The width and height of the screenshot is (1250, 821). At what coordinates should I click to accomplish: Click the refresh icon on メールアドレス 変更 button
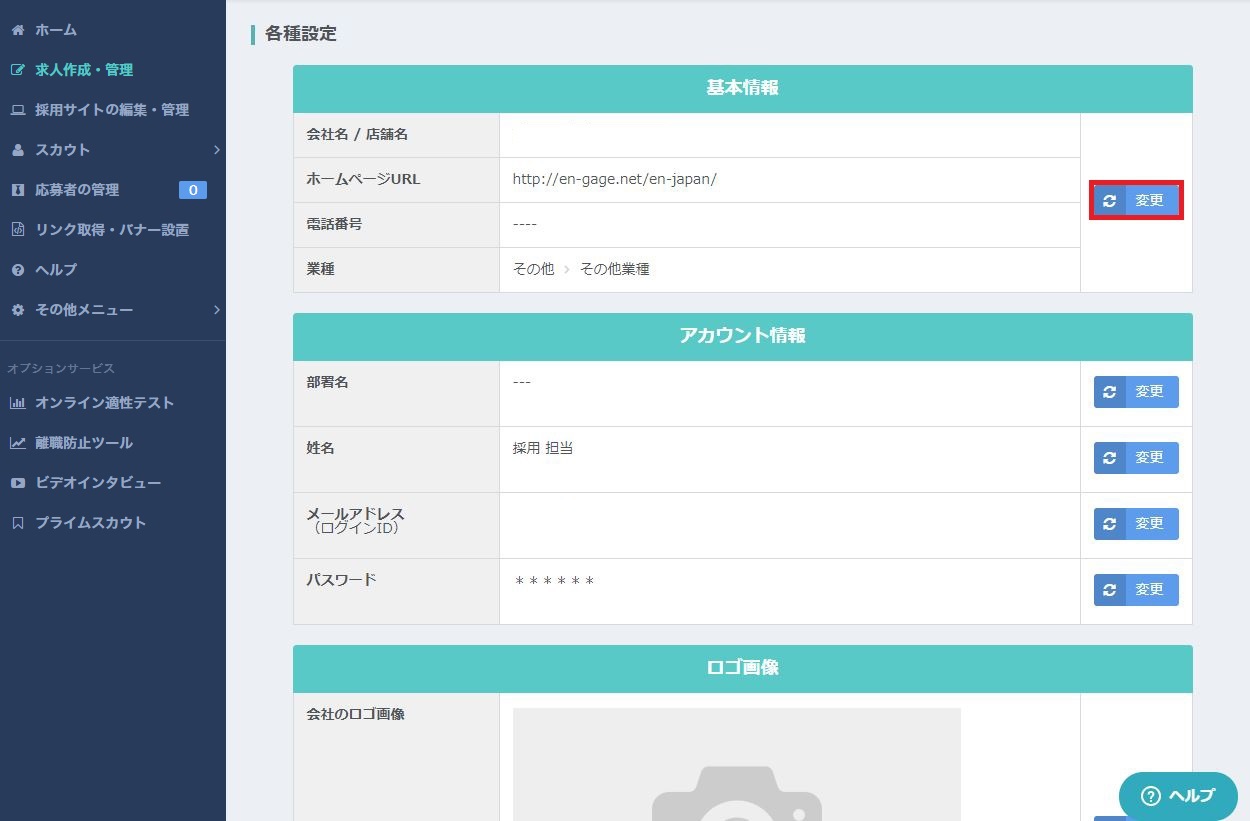1109,524
